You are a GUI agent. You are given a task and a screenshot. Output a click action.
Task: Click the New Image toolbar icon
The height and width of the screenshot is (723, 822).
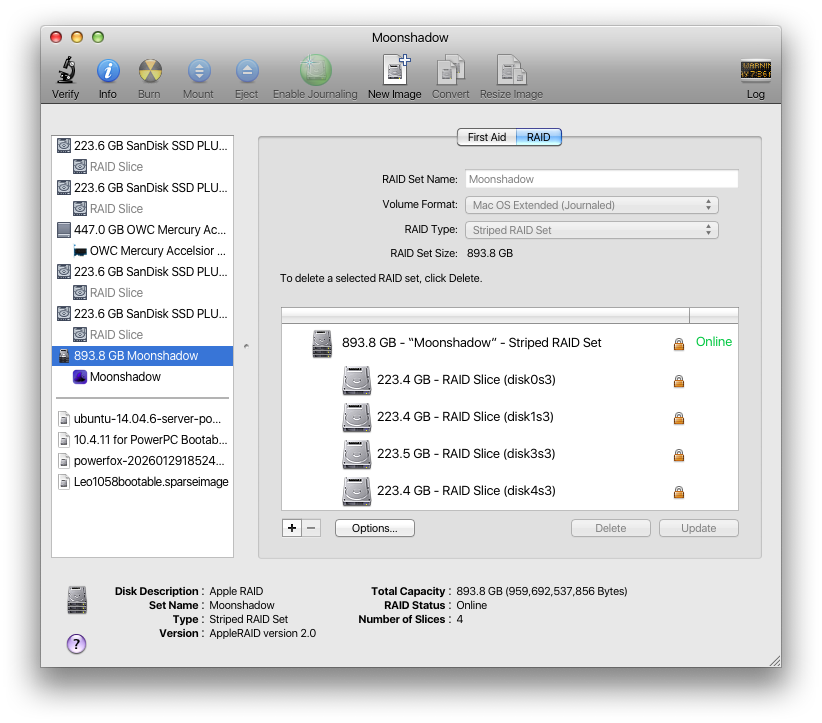click(x=394, y=72)
